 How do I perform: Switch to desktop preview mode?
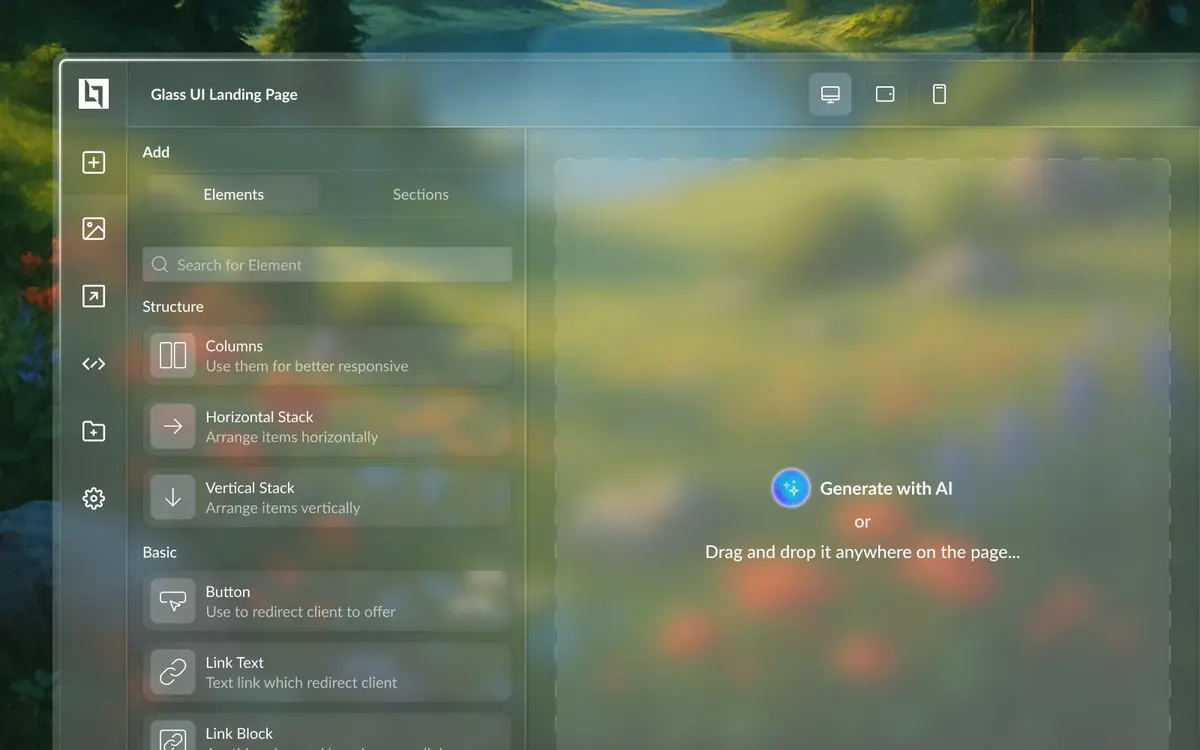[830, 94]
